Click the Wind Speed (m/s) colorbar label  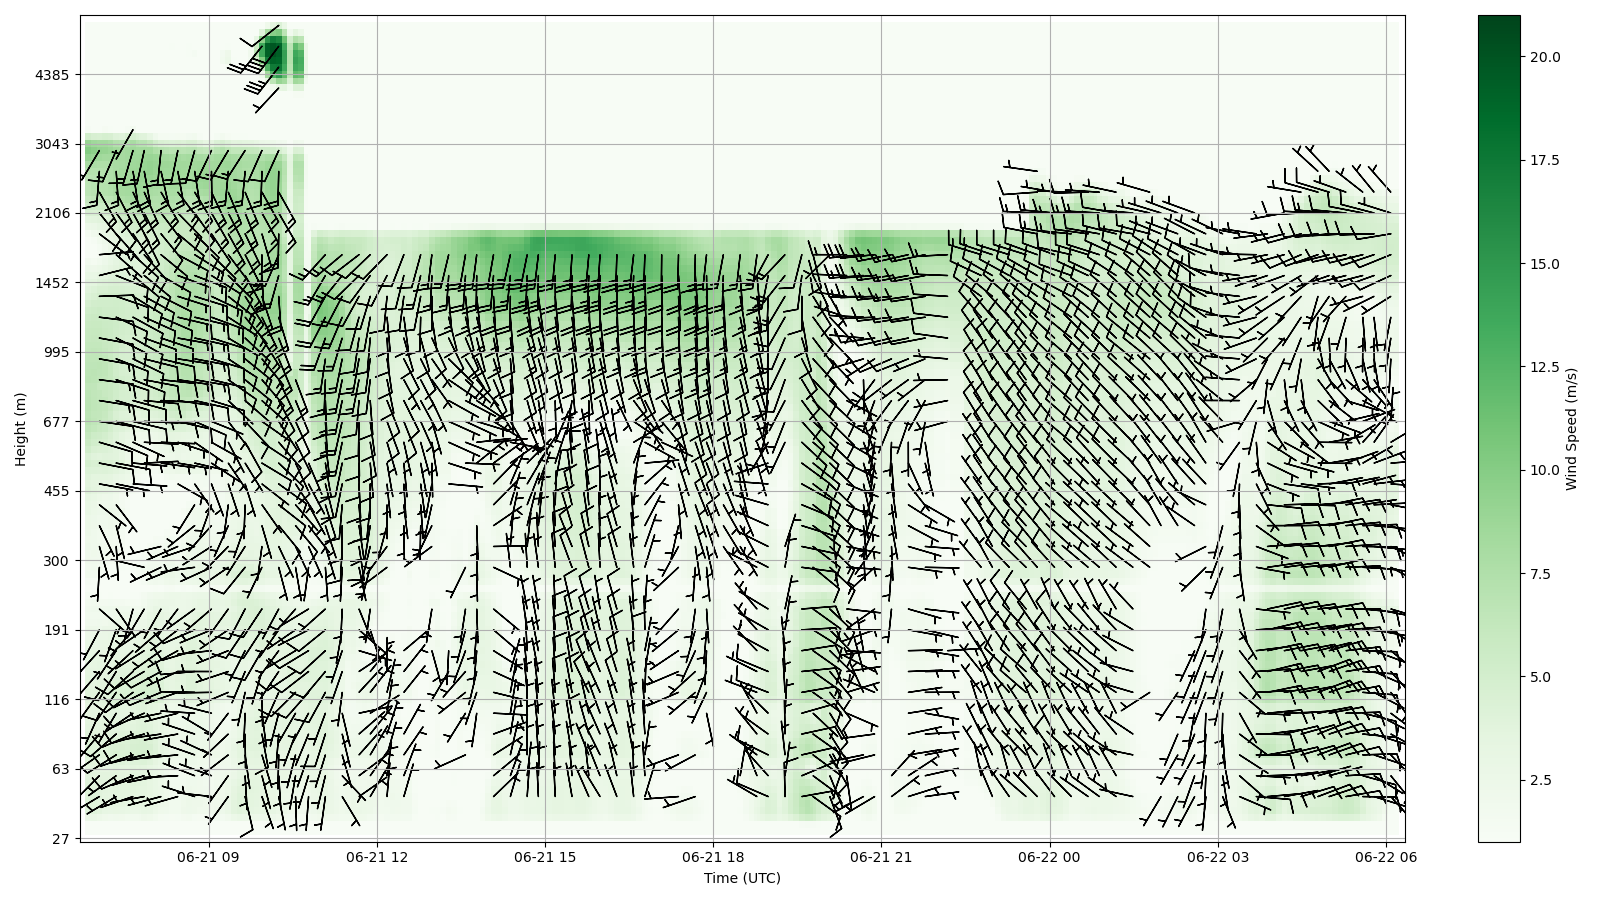click(x=1571, y=429)
